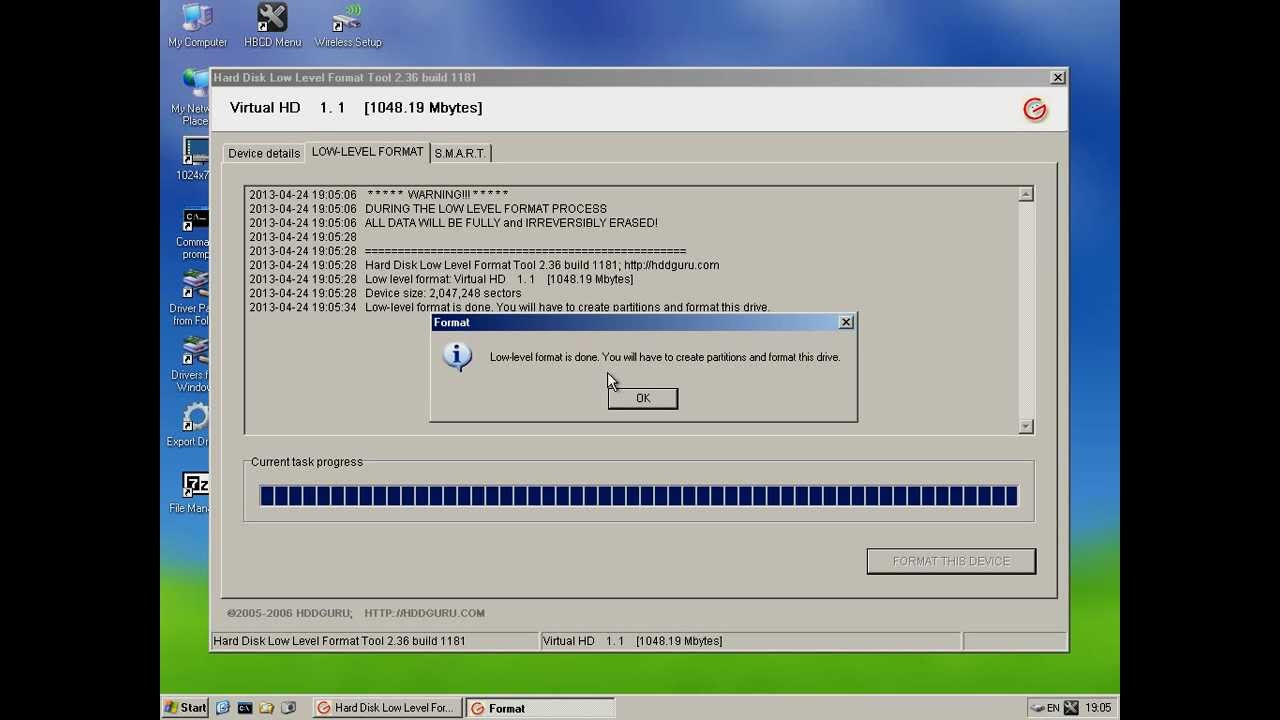This screenshot has height=720, width=1280.
Task: Follow the HTTP://HDDGURU.COM footer link
Action: tap(424, 613)
